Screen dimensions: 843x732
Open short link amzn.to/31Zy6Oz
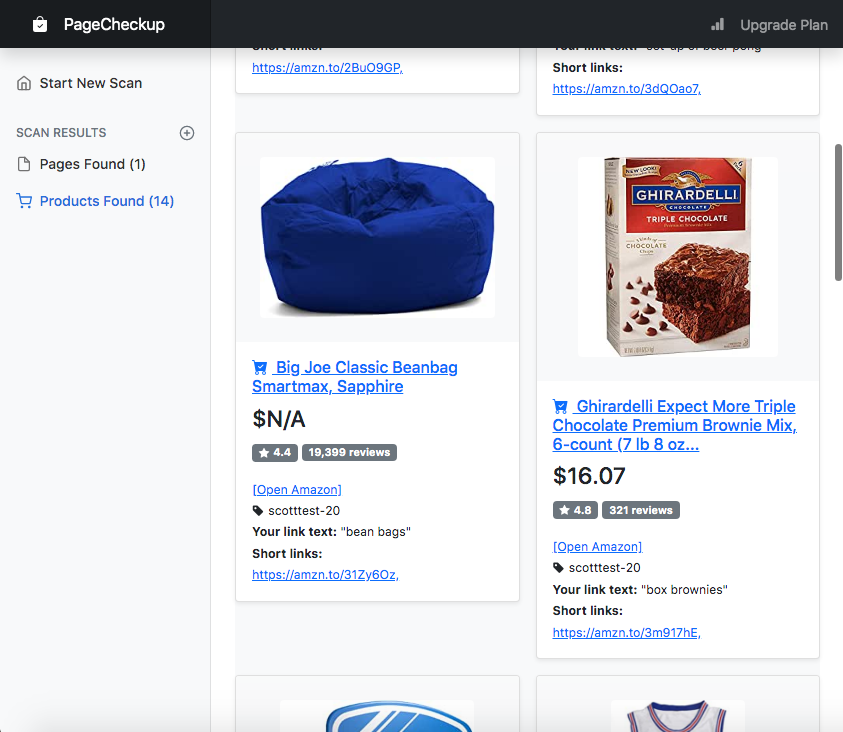pos(325,575)
